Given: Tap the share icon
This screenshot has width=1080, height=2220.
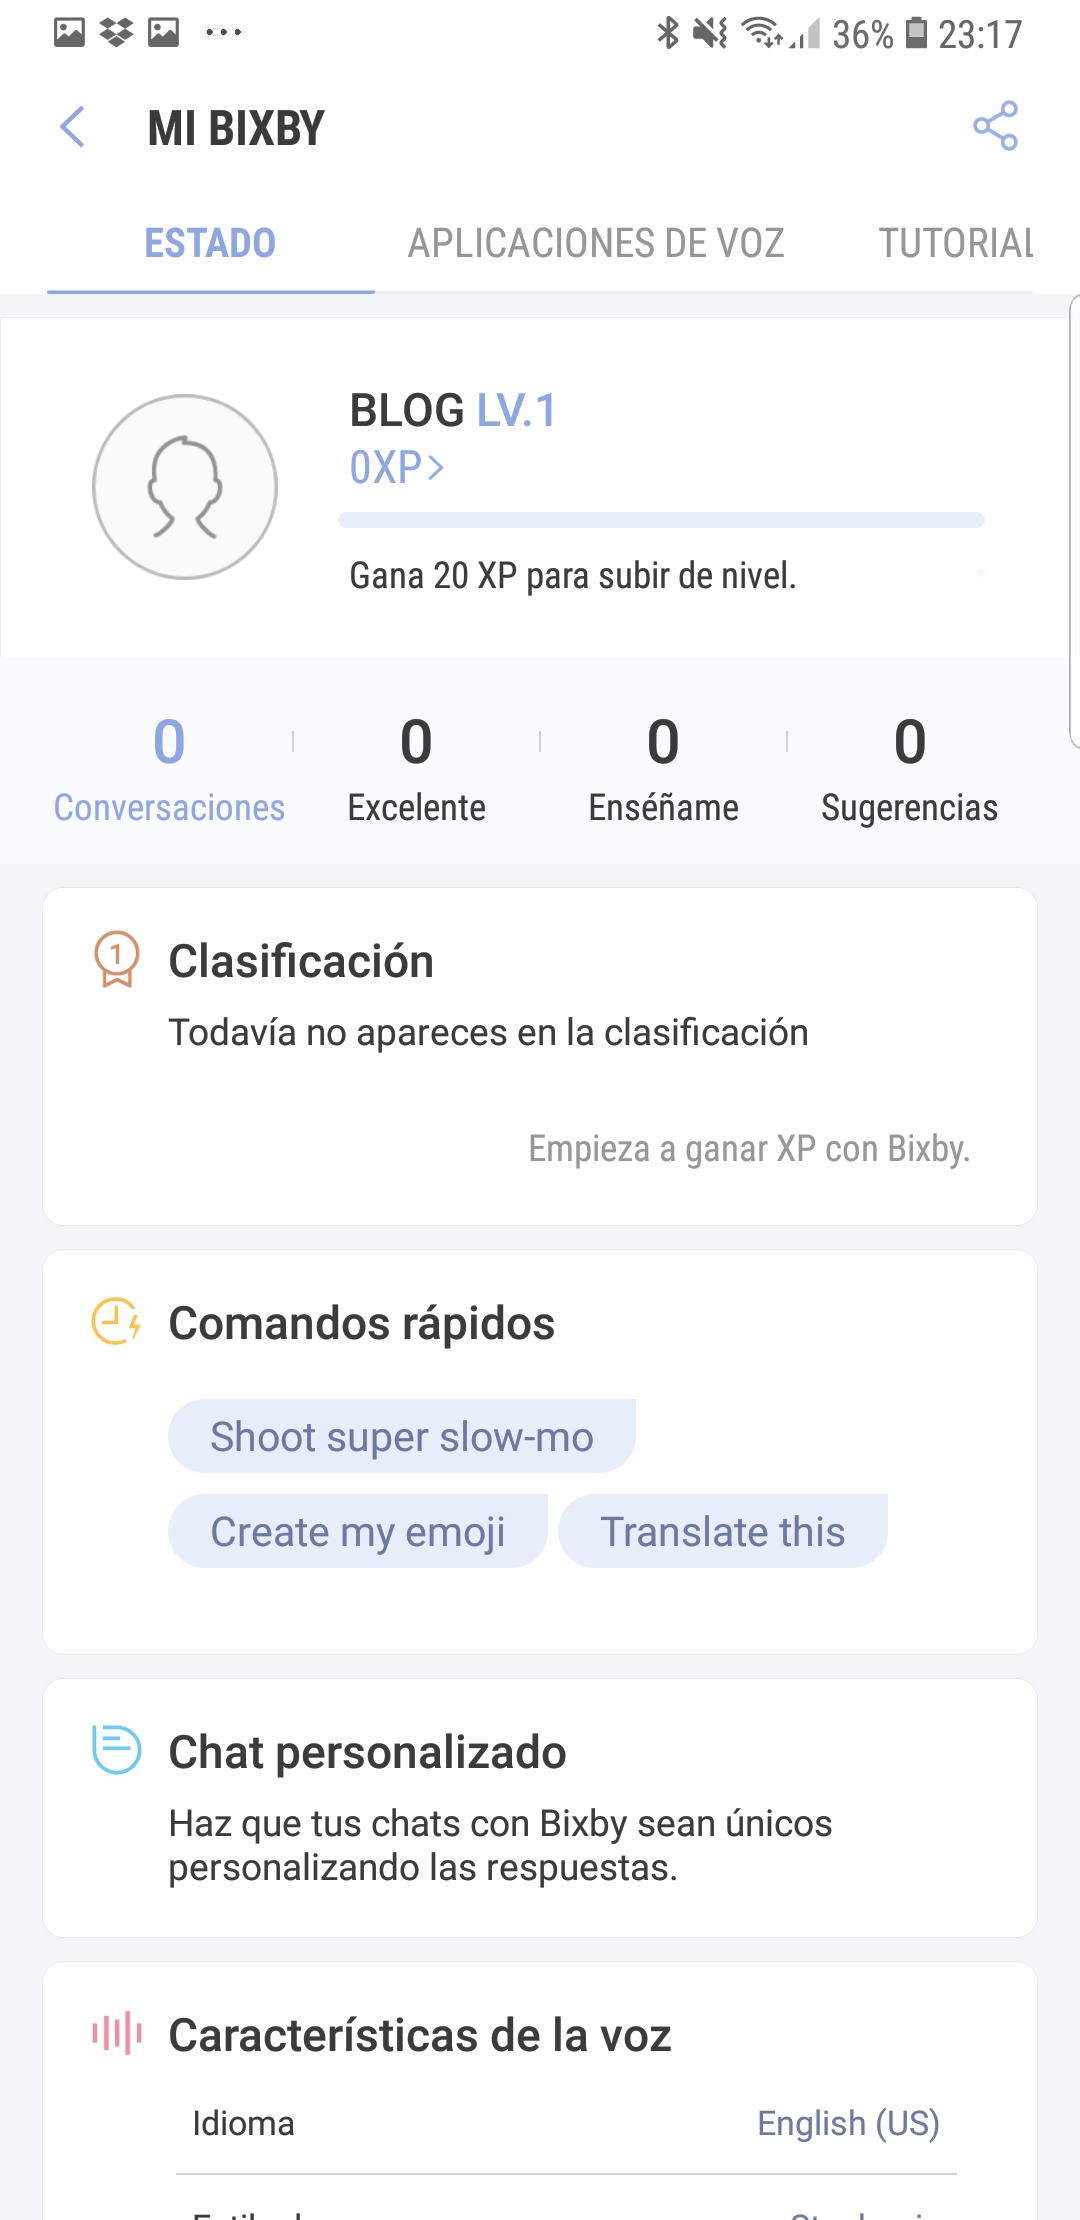Looking at the screenshot, I should 995,126.
